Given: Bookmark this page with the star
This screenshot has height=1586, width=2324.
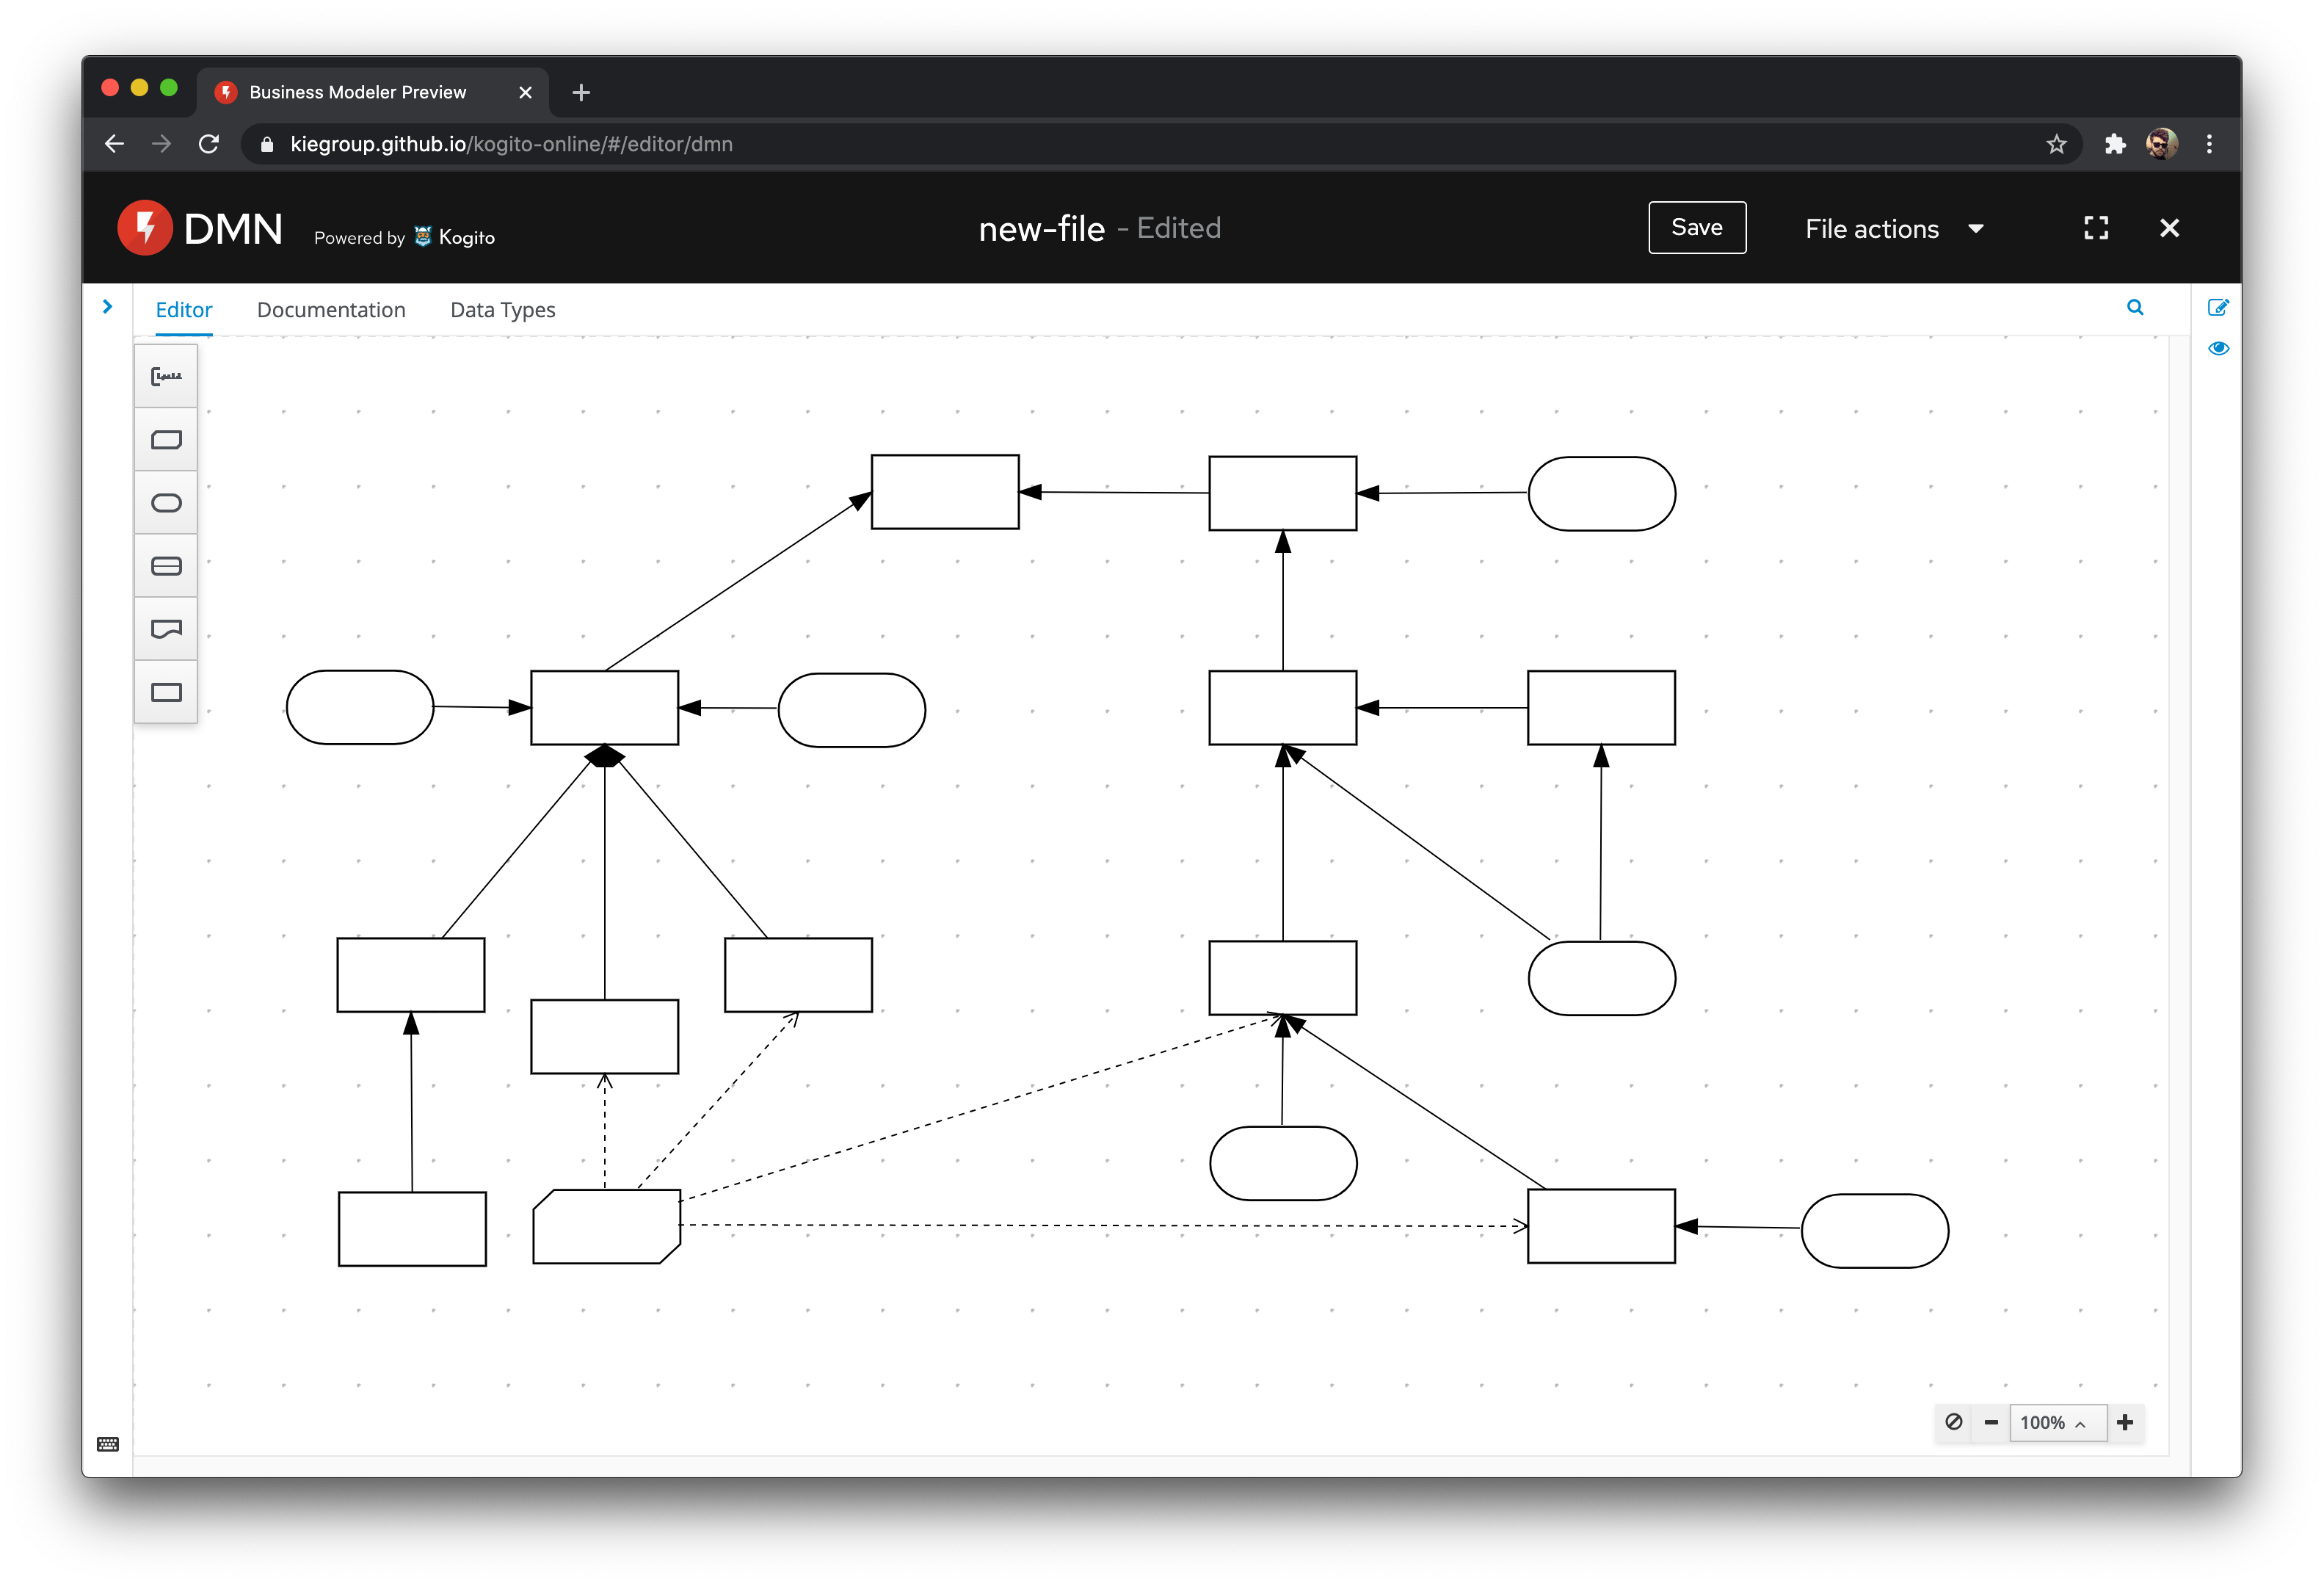Looking at the screenshot, I should (x=2055, y=144).
